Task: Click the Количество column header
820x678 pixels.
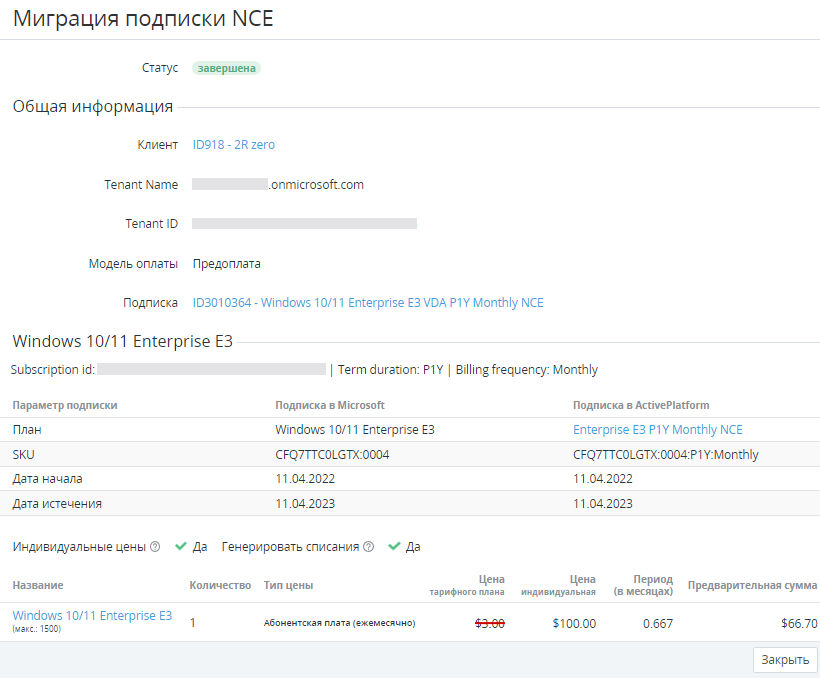Action: (x=220, y=585)
